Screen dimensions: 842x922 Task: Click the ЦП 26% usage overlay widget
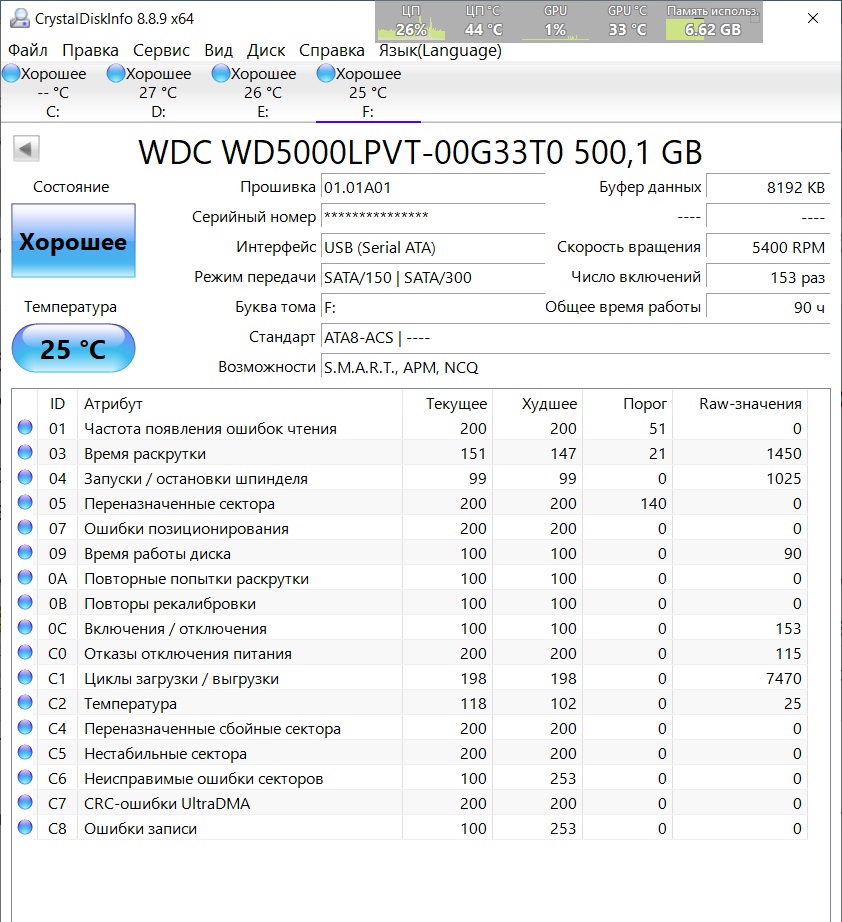(412, 22)
